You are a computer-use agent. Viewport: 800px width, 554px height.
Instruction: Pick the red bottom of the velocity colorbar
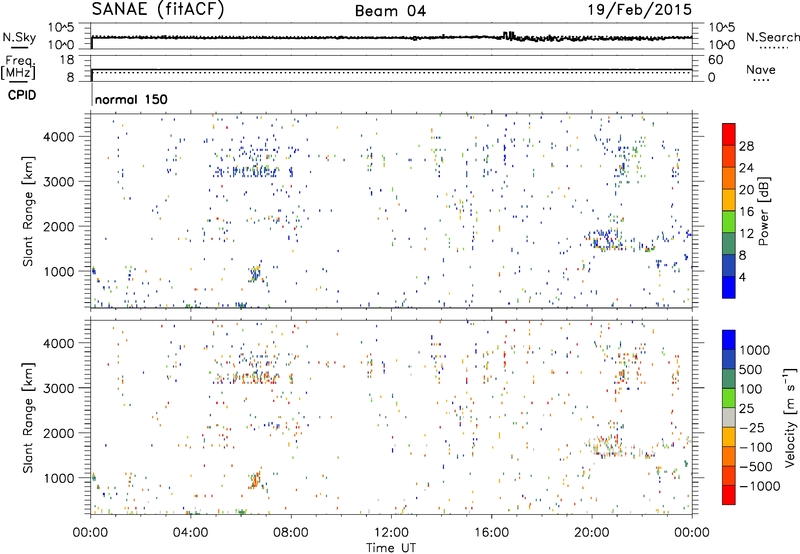[x=729, y=495]
